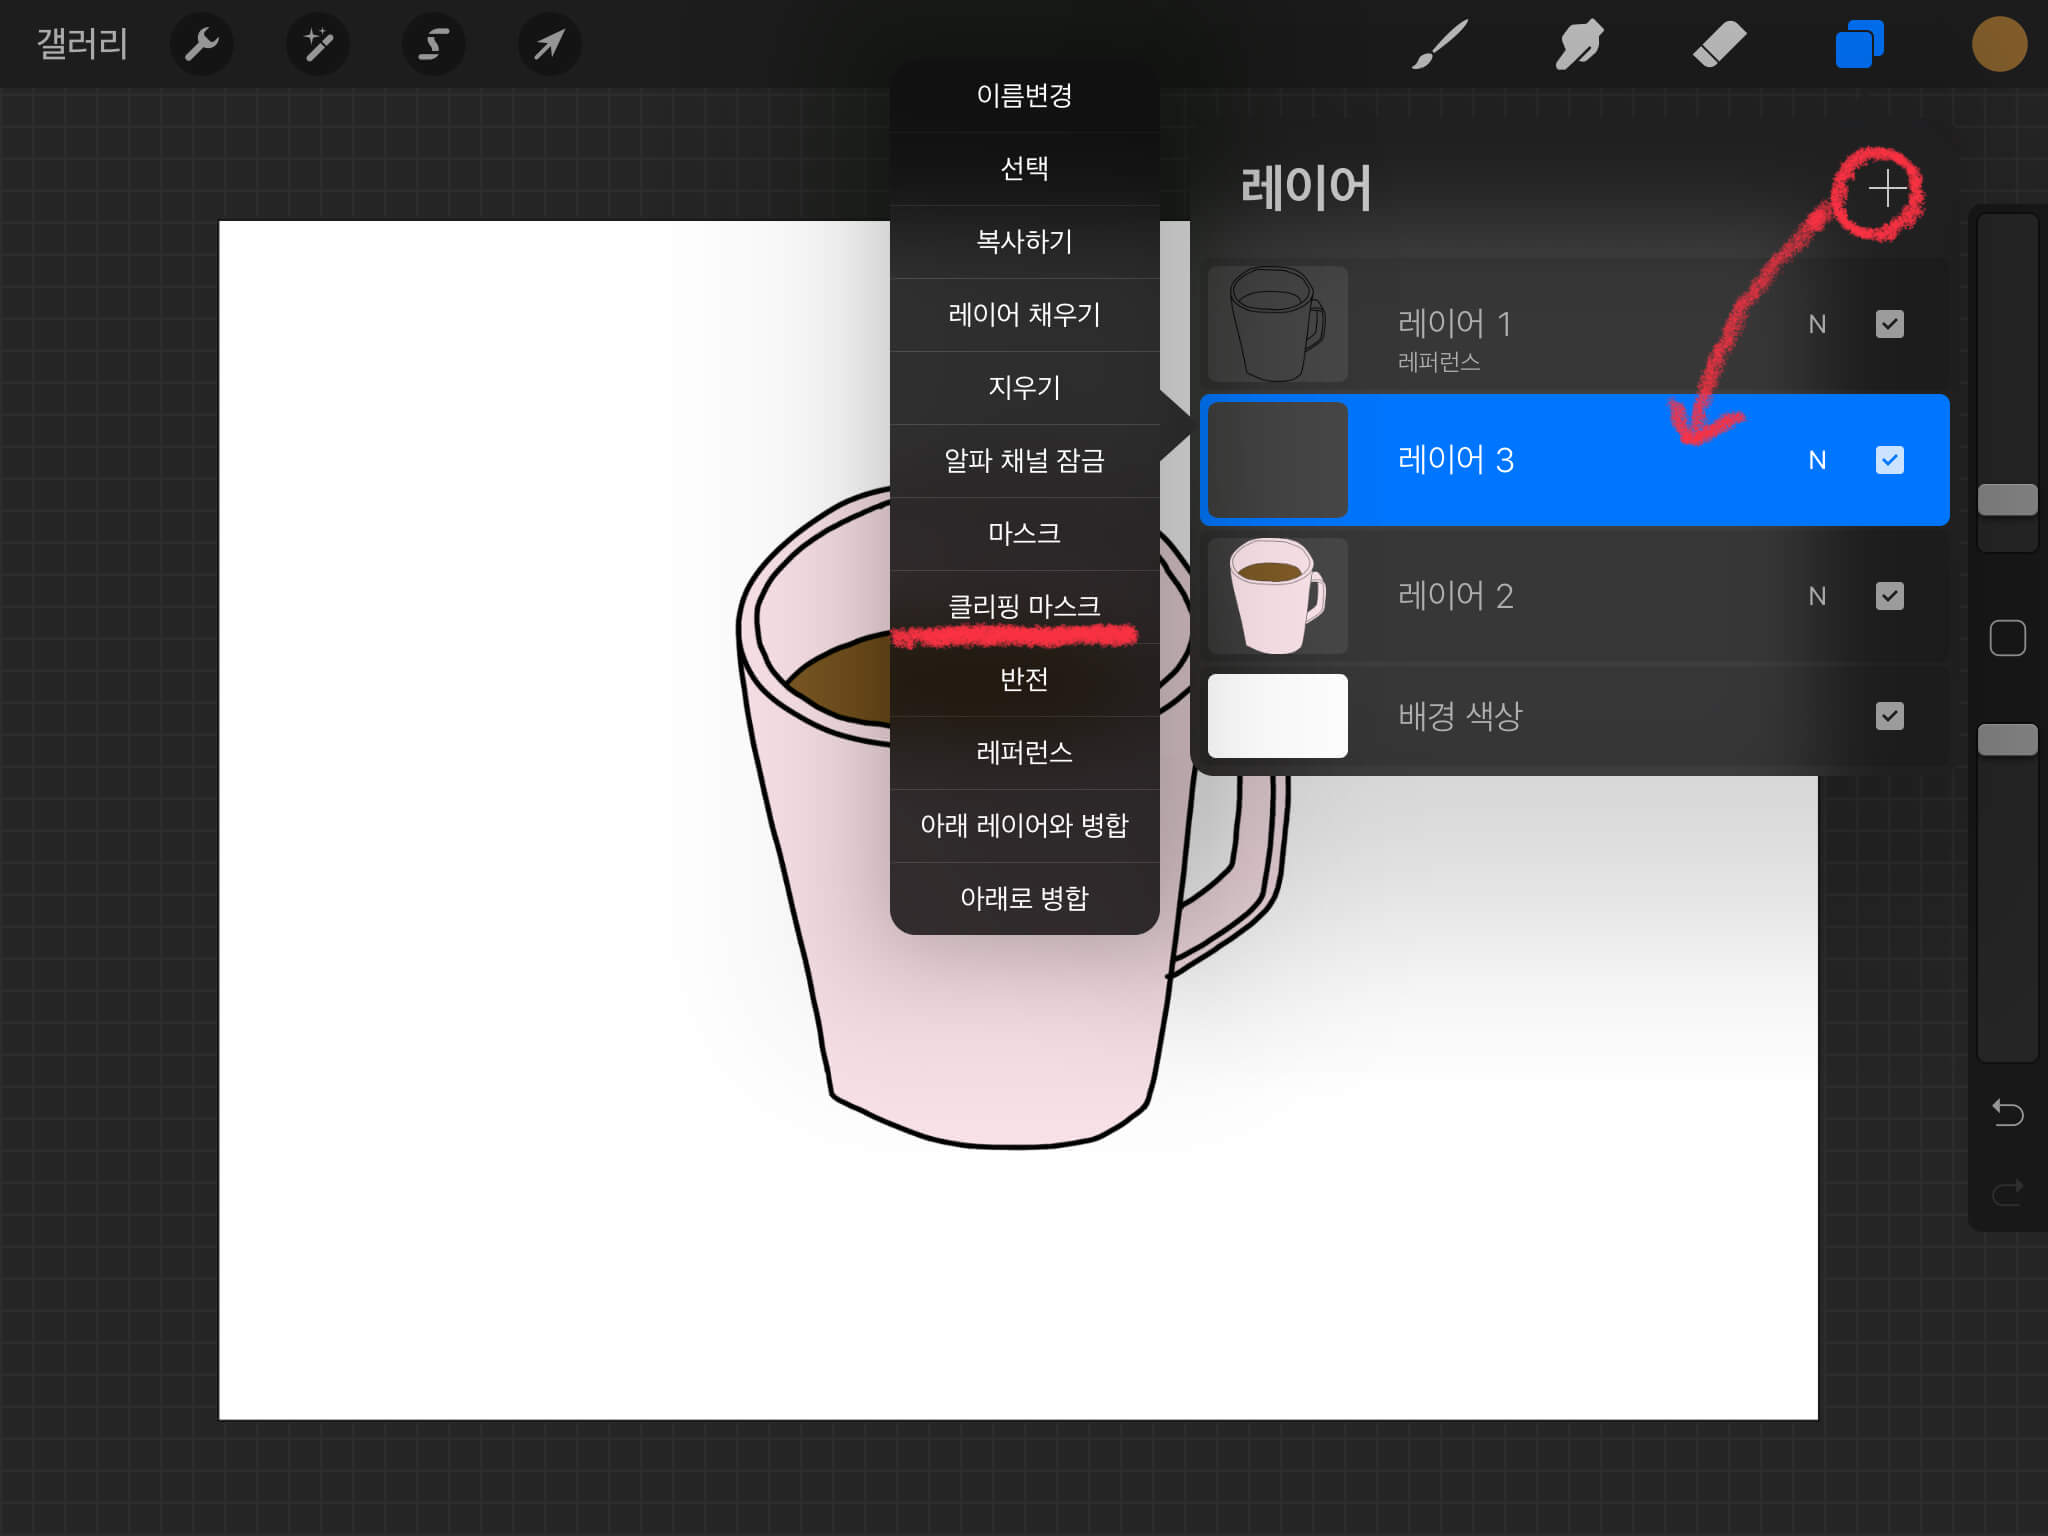
Task: Choose 클리핑 마스크 from the layer menu
Action: [1024, 606]
